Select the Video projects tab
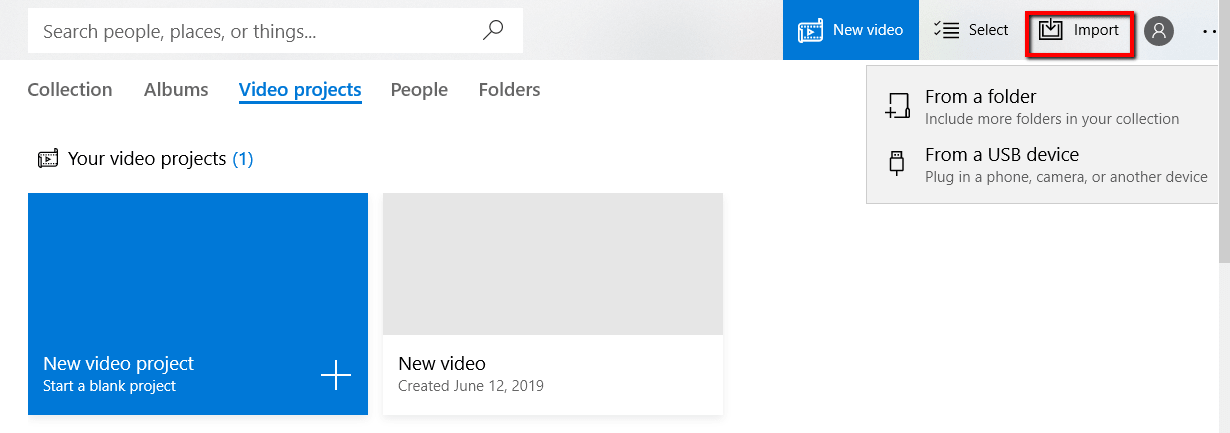 click(x=300, y=90)
